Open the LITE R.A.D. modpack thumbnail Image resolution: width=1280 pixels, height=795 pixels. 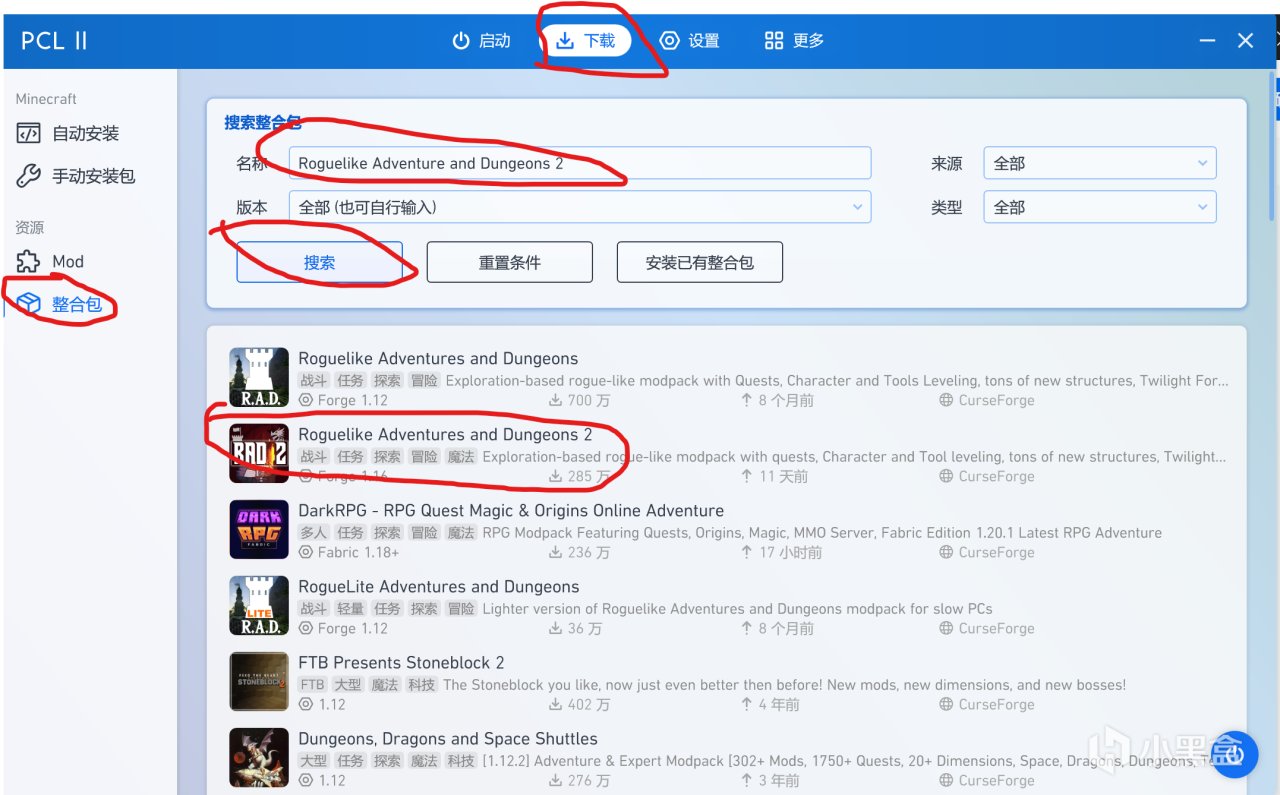[x=259, y=606]
